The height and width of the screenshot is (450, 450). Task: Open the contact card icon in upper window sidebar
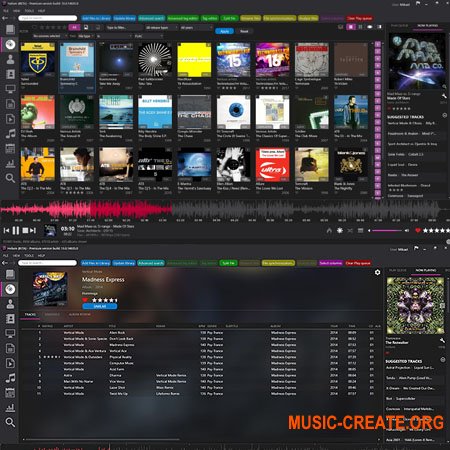click(10, 74)
